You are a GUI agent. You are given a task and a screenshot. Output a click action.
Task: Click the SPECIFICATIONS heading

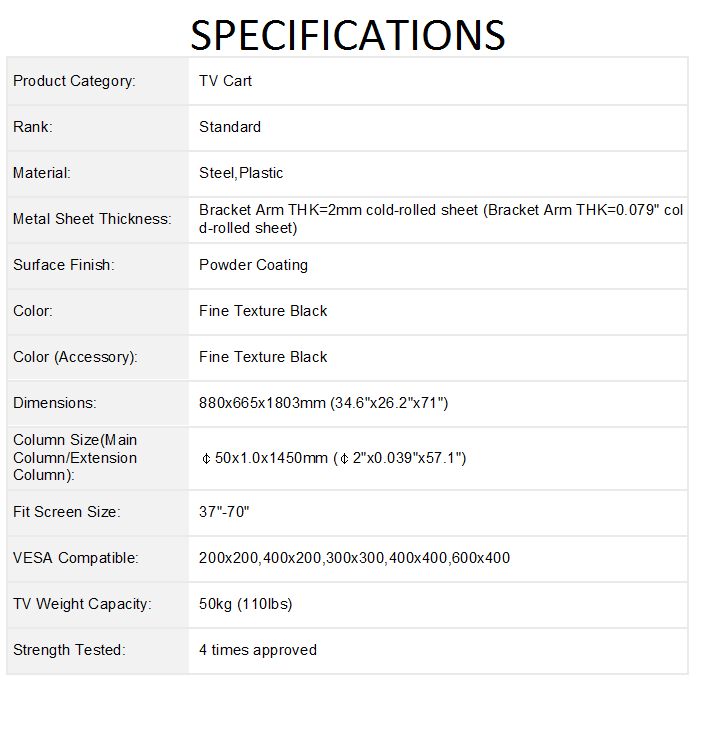[x=347, y=34]
